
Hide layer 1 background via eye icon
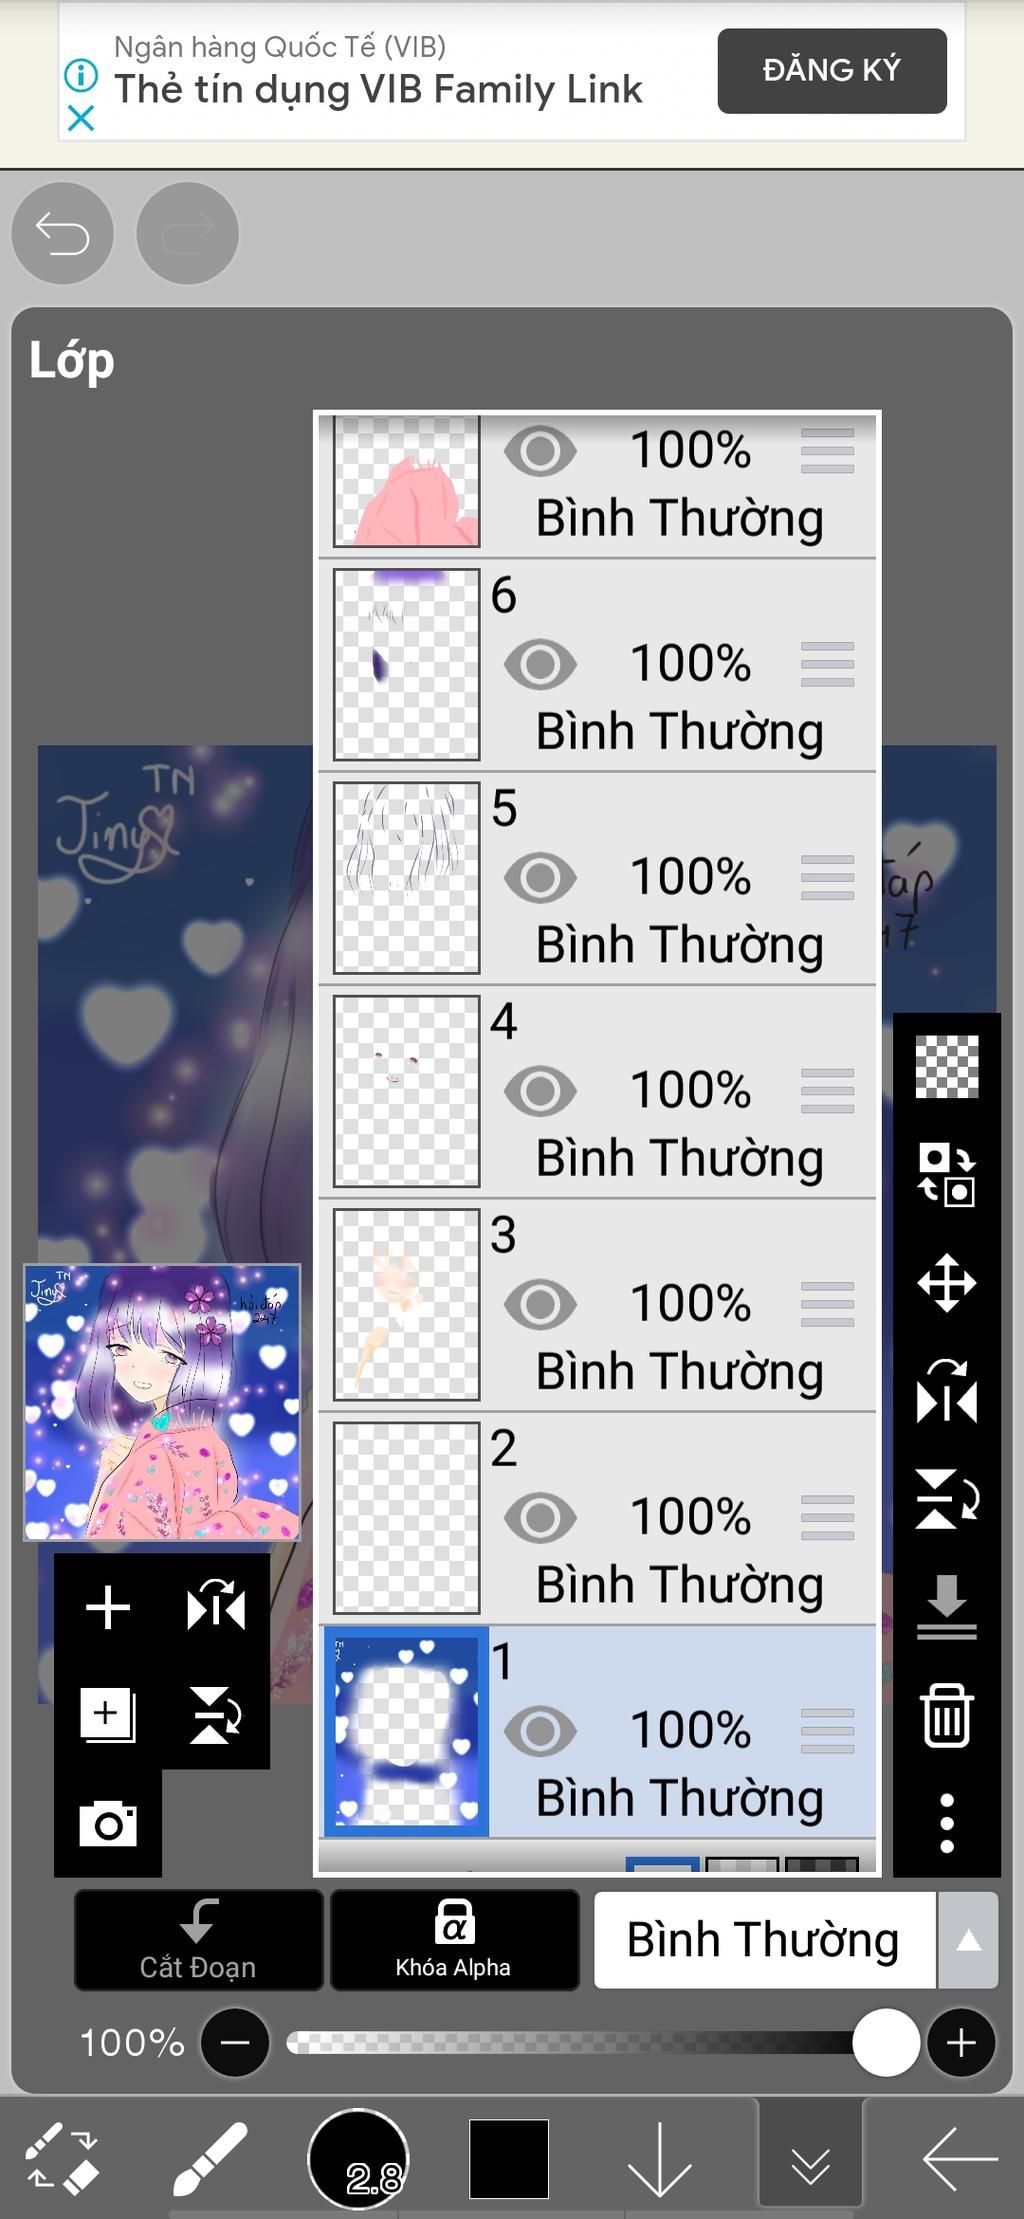(x=540, y=1731)
